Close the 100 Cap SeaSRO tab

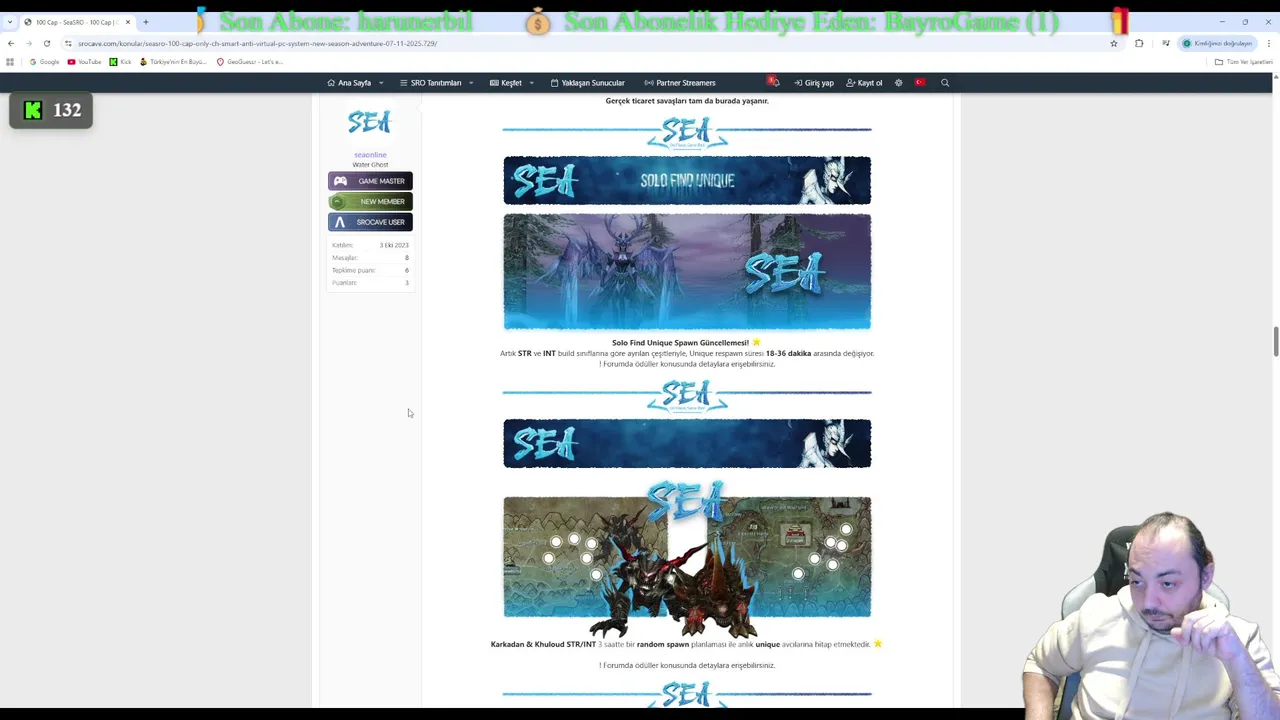click(128, 22)
